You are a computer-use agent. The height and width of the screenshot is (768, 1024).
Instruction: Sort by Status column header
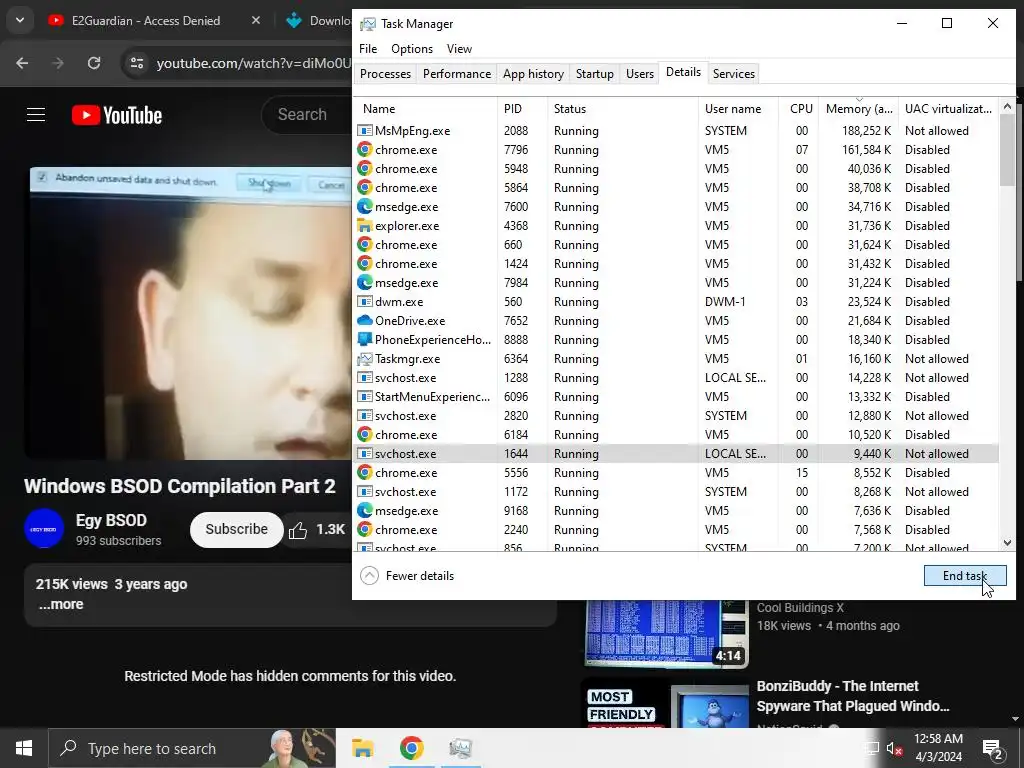point(623,108)
